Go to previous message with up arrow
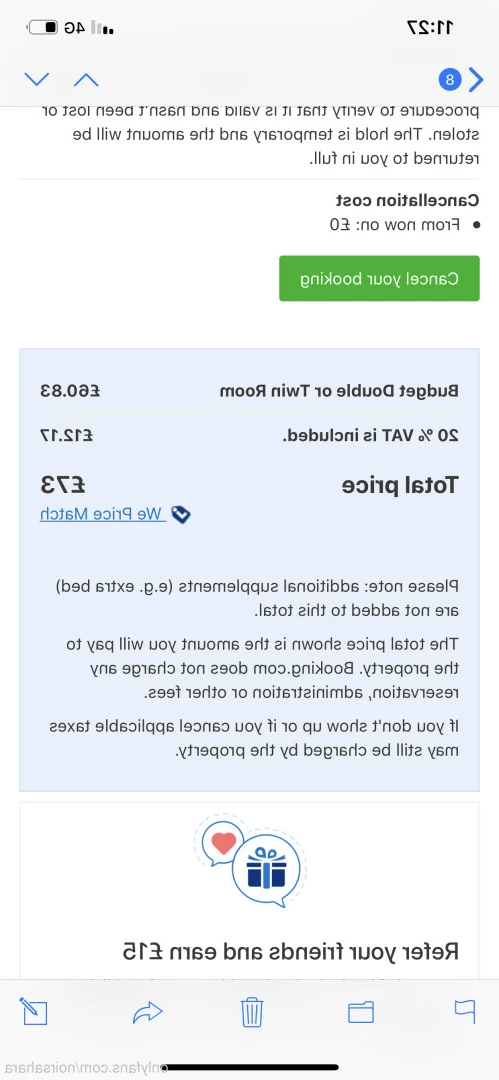The height and width of the screenshot is (1080, 499). [x=86, y=80]
